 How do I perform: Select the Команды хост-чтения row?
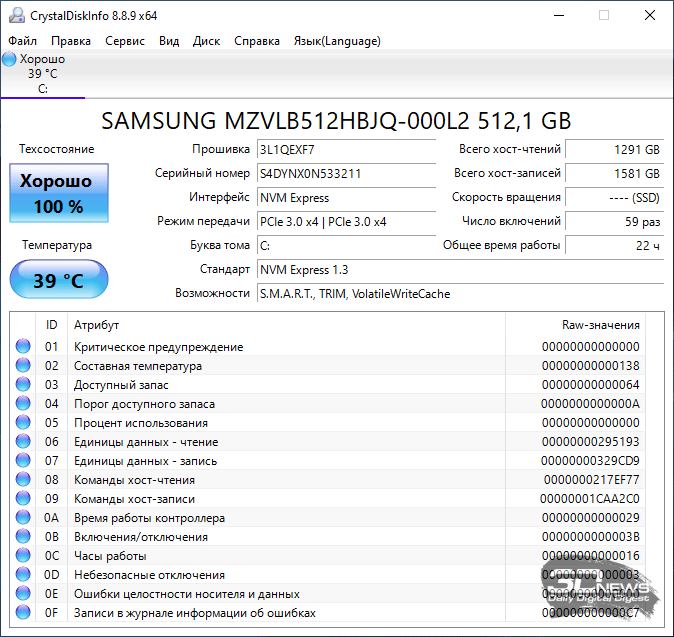[x=328, y=479]
